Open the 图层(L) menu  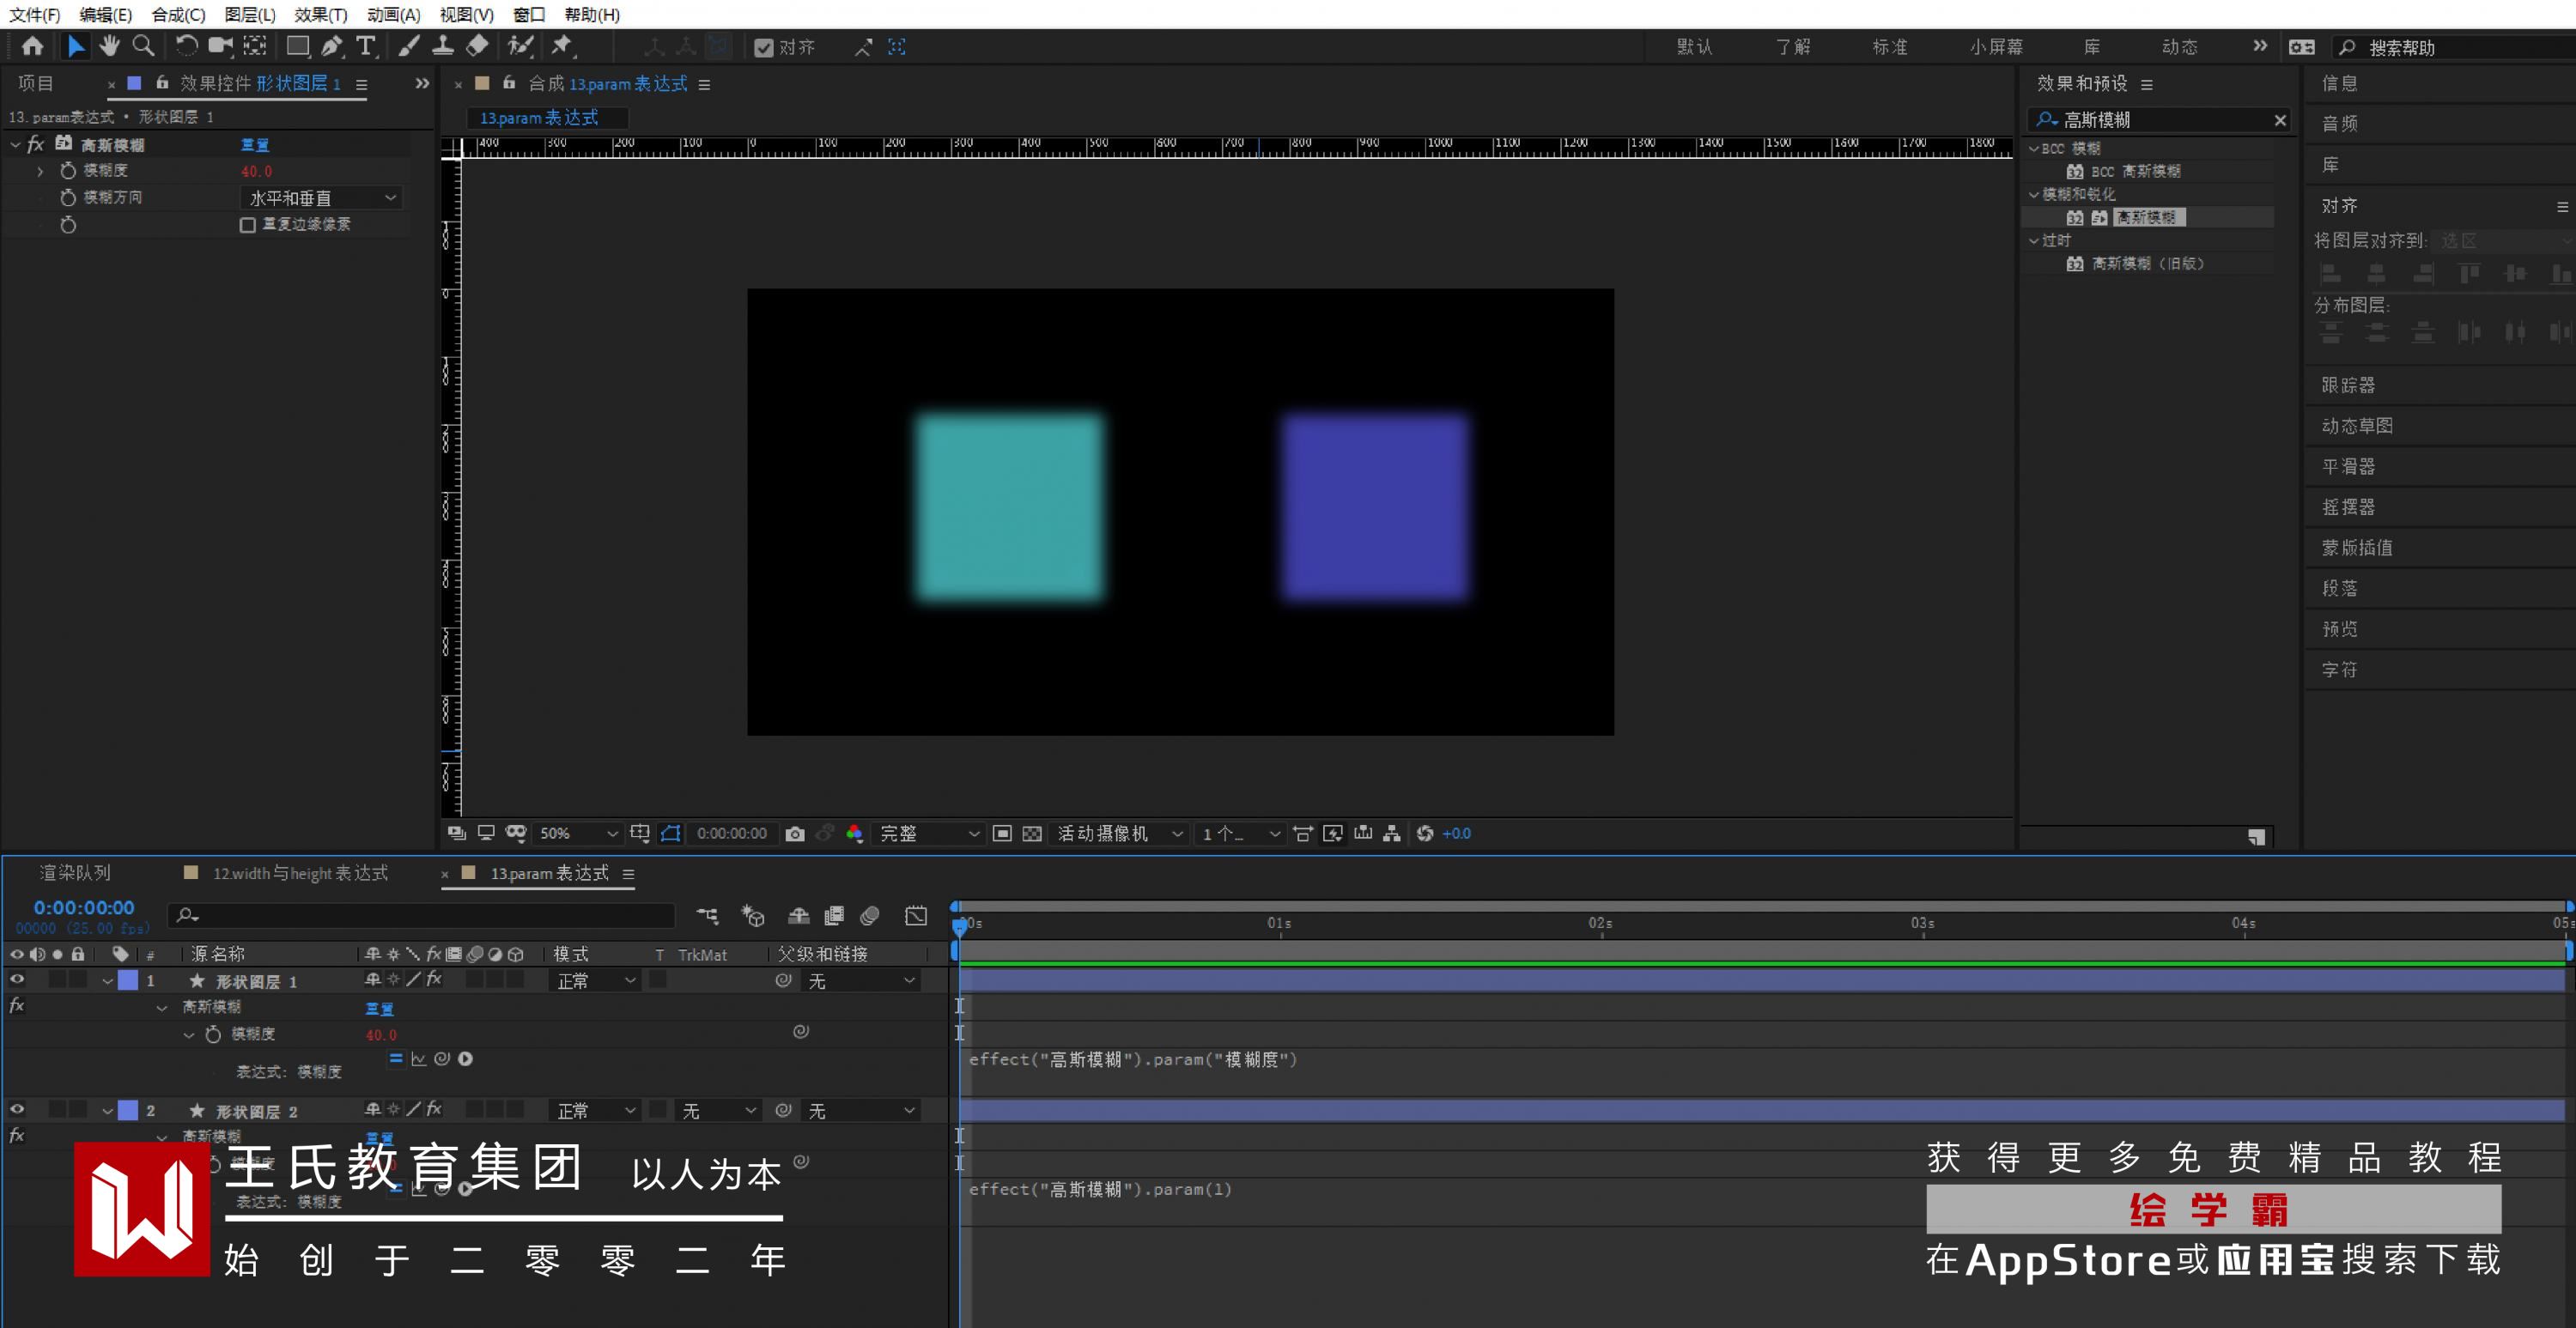250,14
